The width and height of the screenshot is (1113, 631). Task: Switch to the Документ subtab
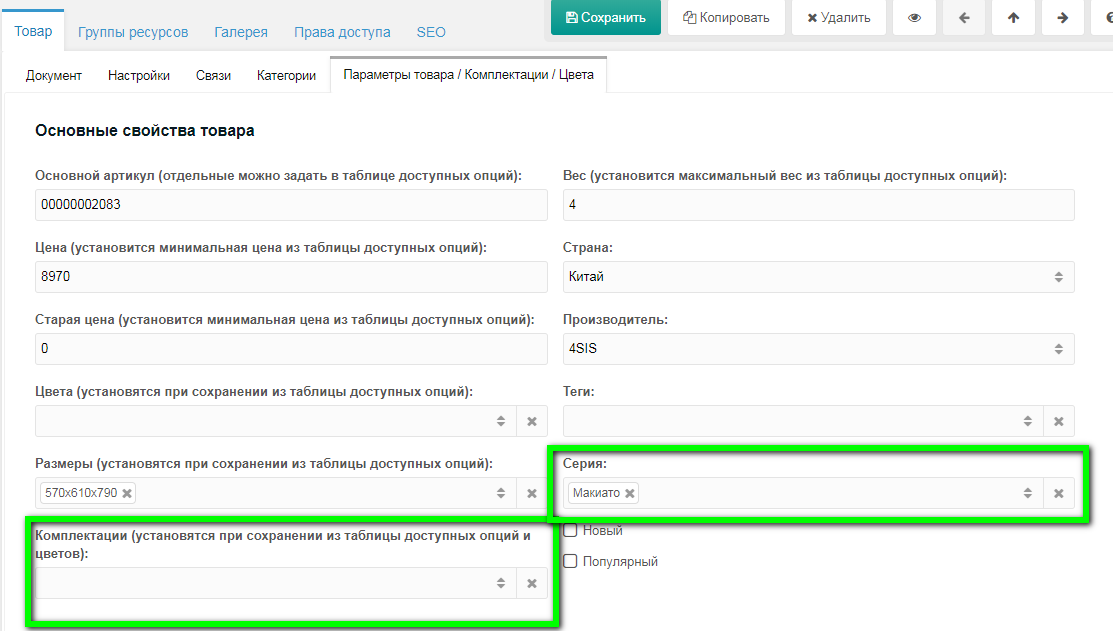pos(54,75)
